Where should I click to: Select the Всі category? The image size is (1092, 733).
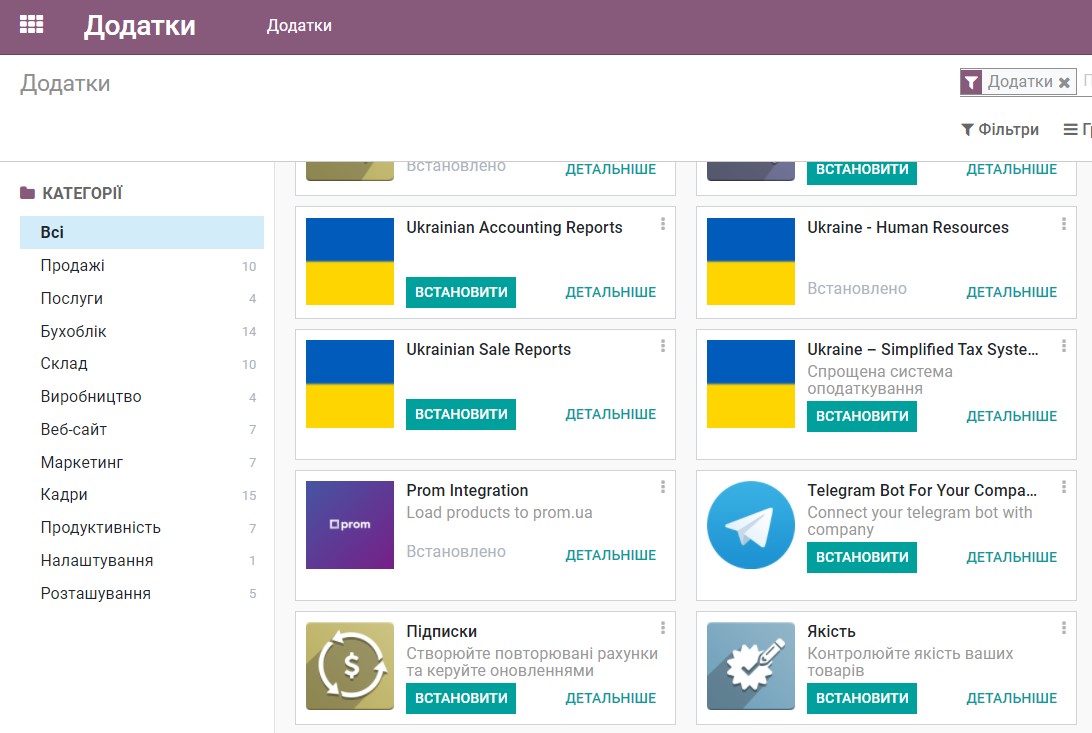[x=49, y=232]
